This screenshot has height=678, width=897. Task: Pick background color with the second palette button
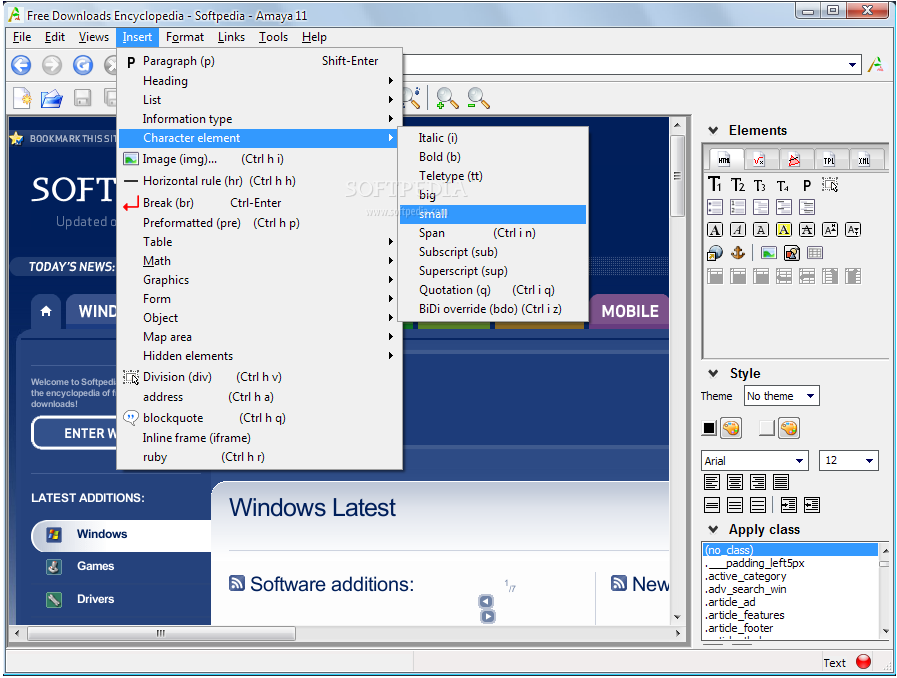[789, 428]
